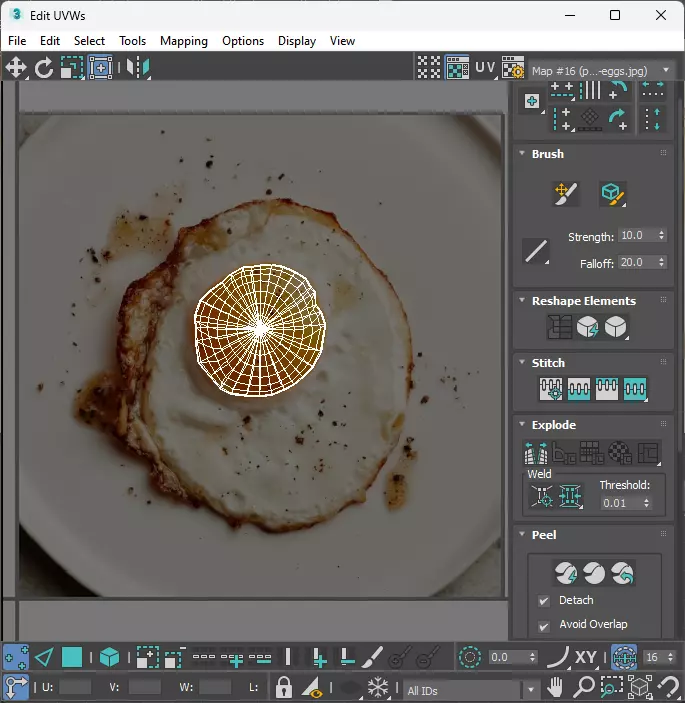The height and width of the screenshot is (703, 685).
Task: Select the Zoom magnifier tool
Action: pos(584,687)
